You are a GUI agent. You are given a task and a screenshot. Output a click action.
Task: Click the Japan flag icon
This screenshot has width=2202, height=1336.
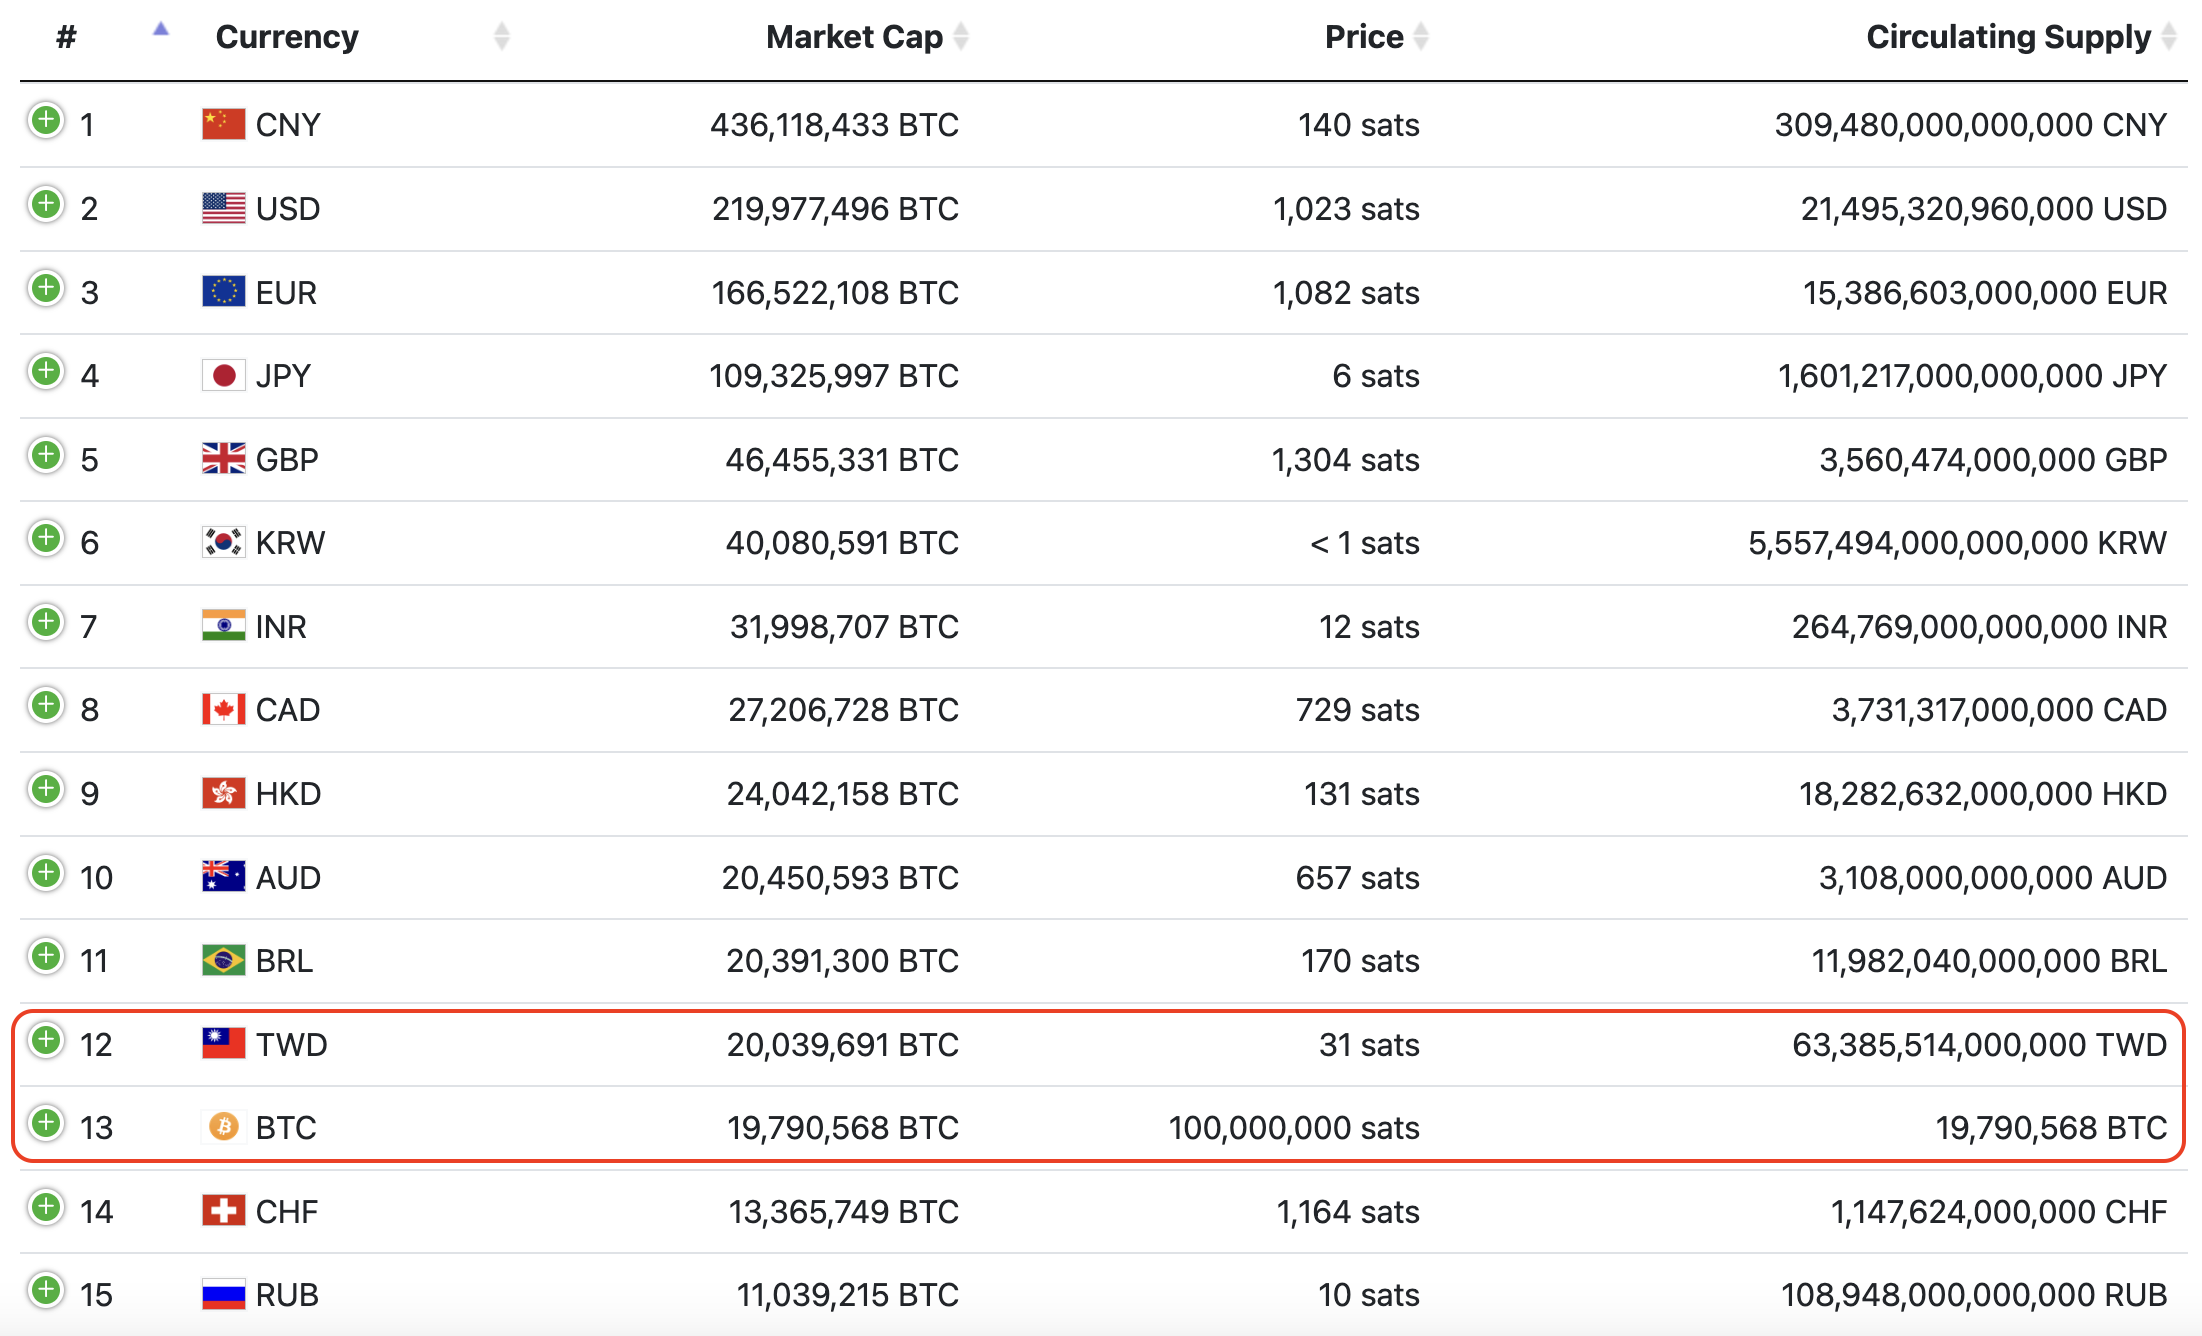pyautogui.click(x=223, y=376)
